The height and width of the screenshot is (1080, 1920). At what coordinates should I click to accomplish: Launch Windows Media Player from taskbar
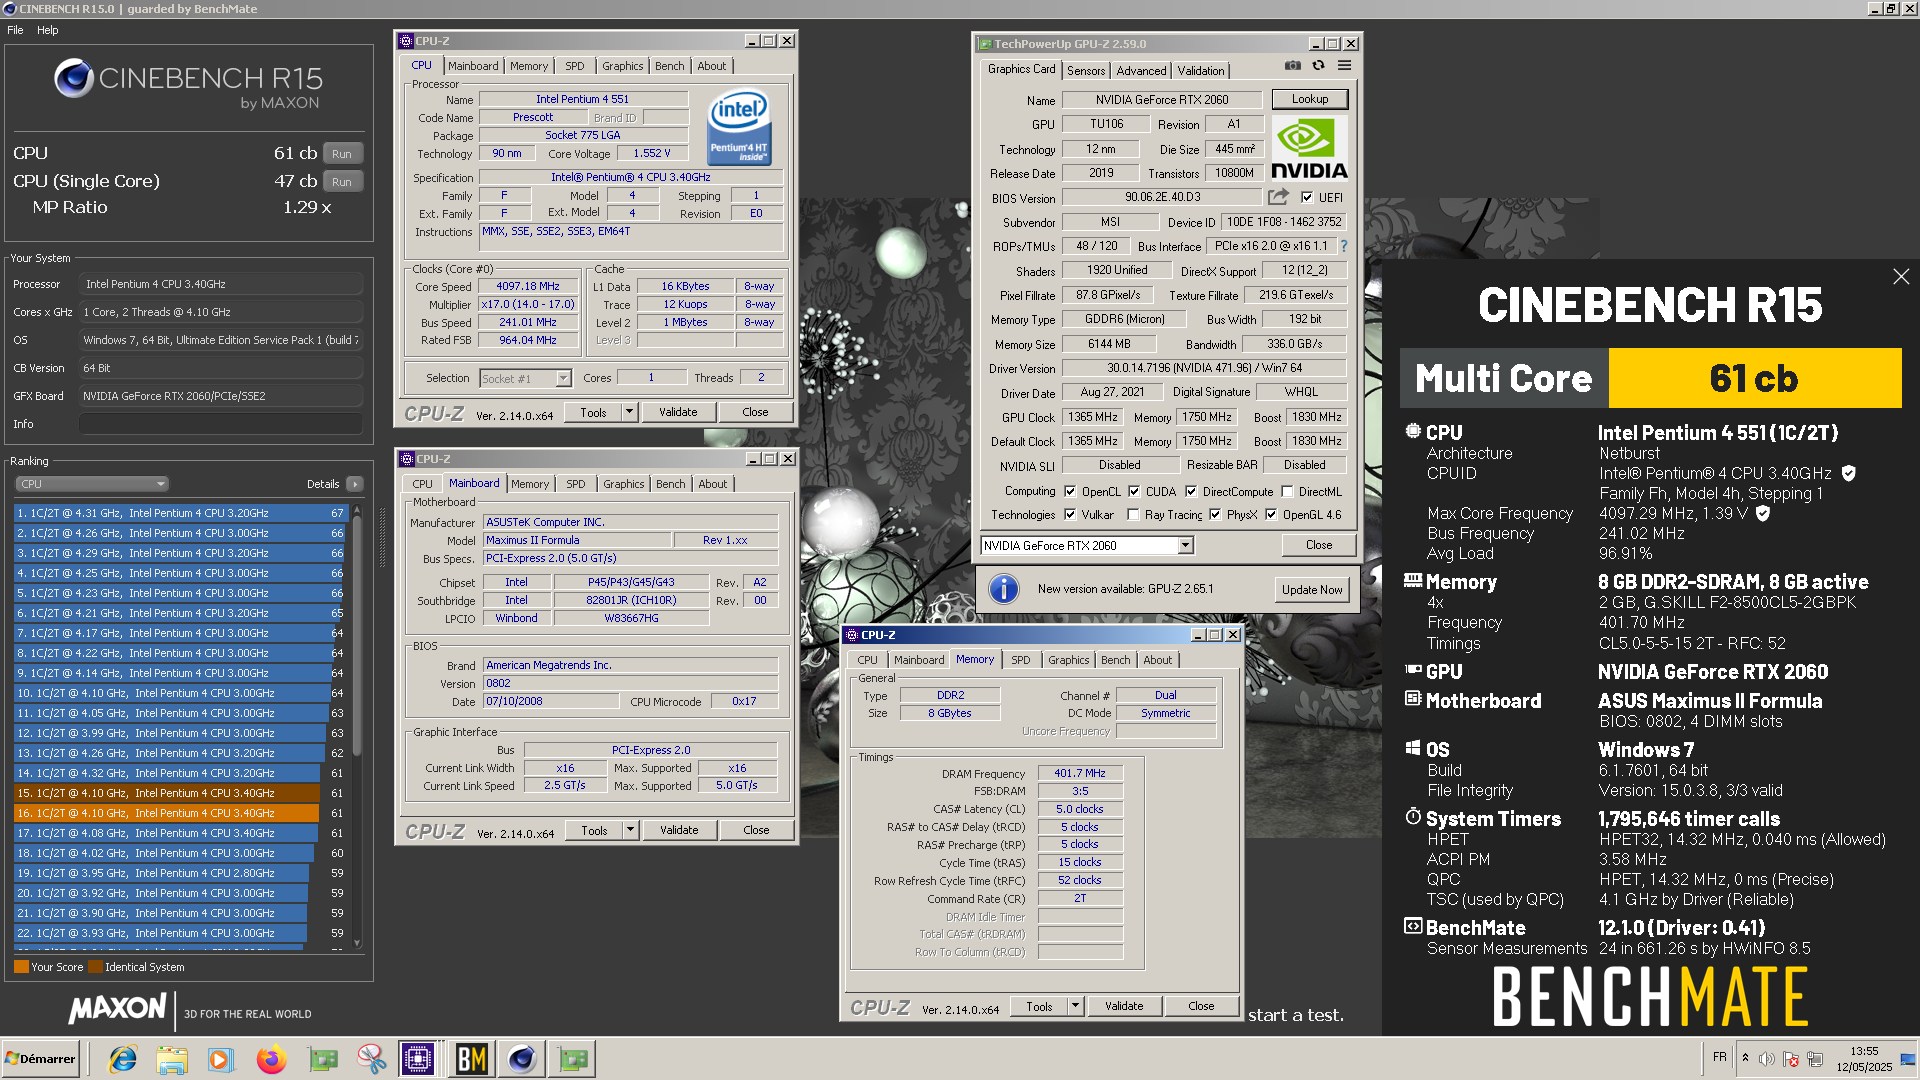[221, 1059]
